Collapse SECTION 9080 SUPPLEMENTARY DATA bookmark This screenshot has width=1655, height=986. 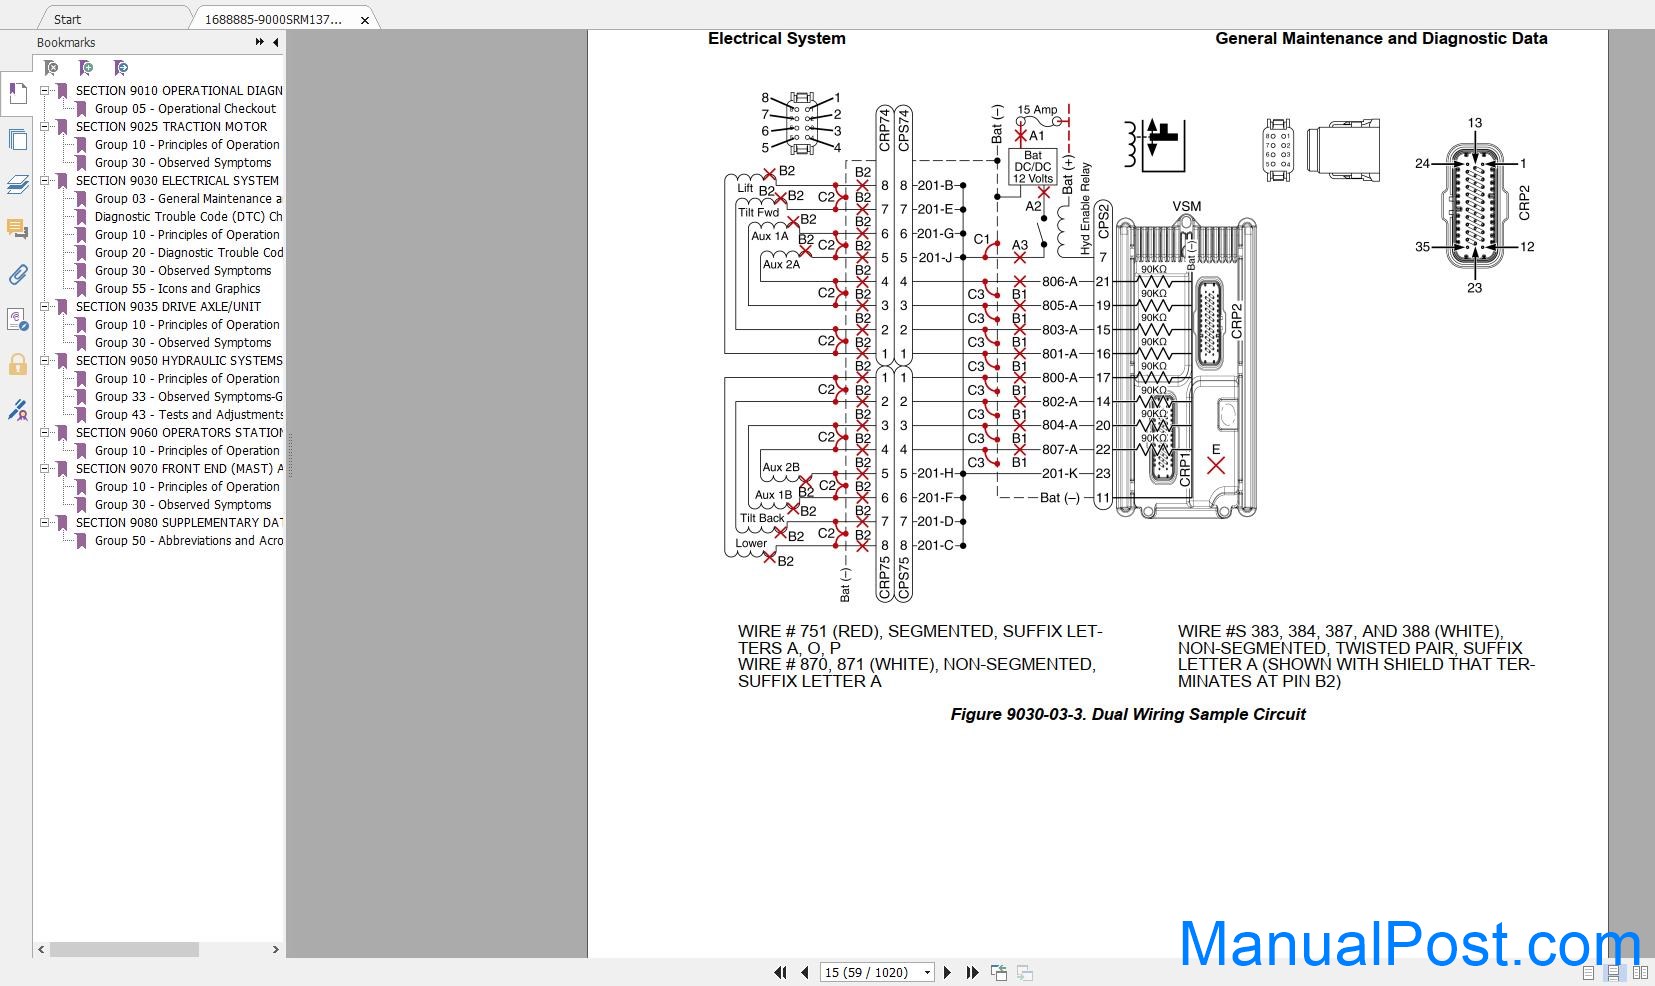(x=45, y=522)
